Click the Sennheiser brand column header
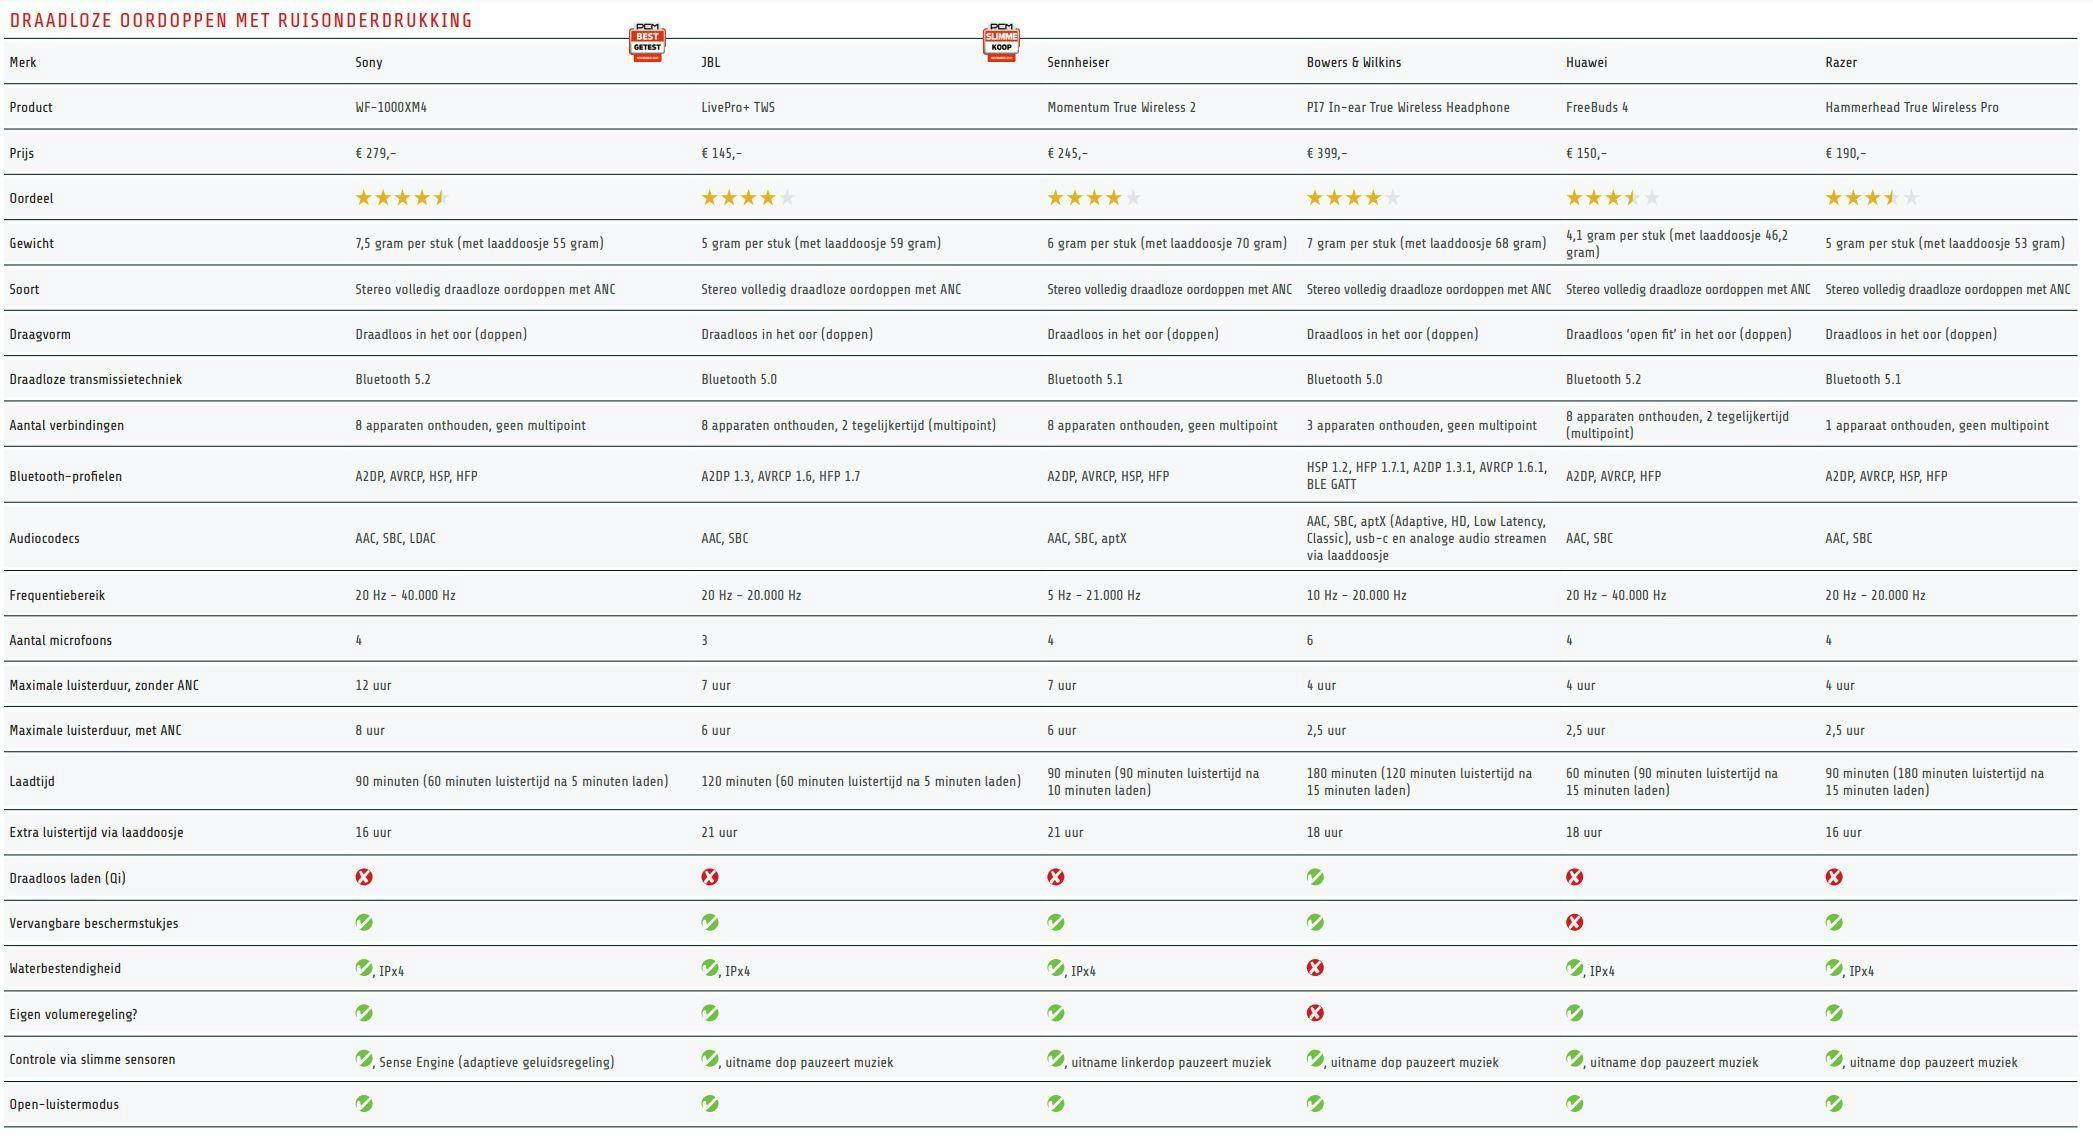2093x1139 pixels. pos(1078,62)
